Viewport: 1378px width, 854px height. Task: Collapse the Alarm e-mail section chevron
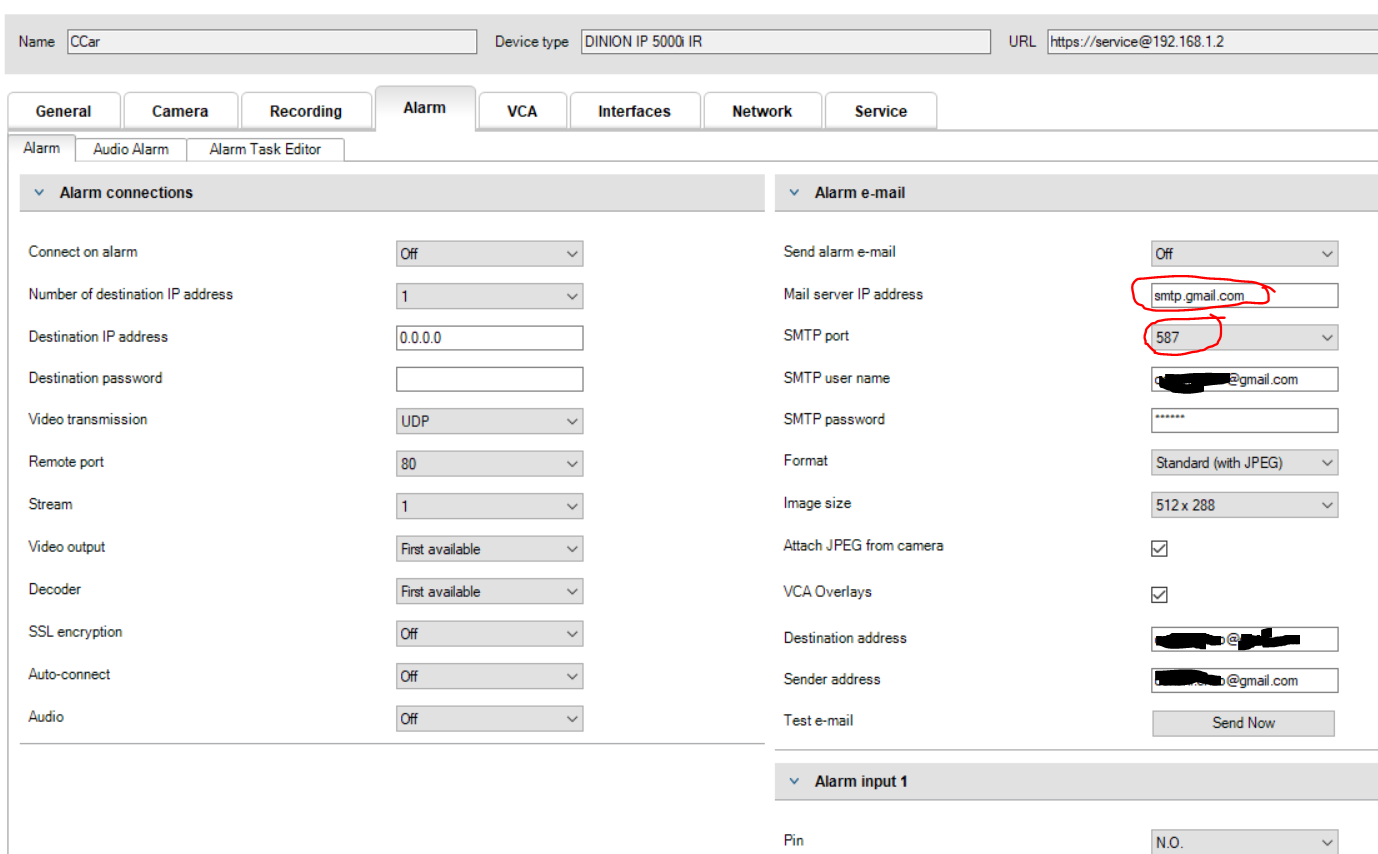(x=794, y=193)
